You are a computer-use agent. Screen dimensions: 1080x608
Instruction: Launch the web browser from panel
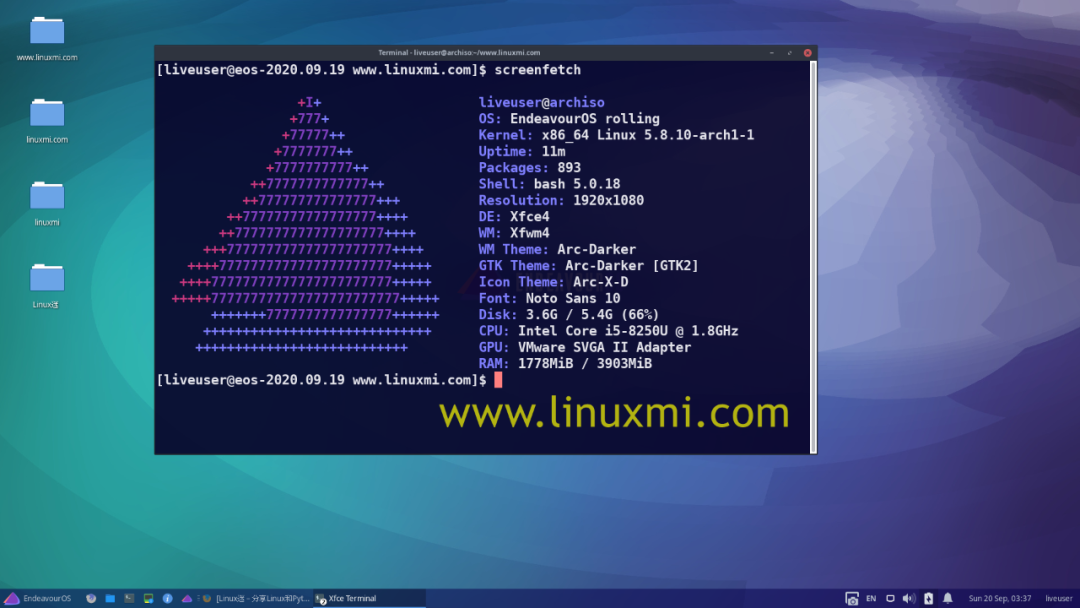(91, 598)
